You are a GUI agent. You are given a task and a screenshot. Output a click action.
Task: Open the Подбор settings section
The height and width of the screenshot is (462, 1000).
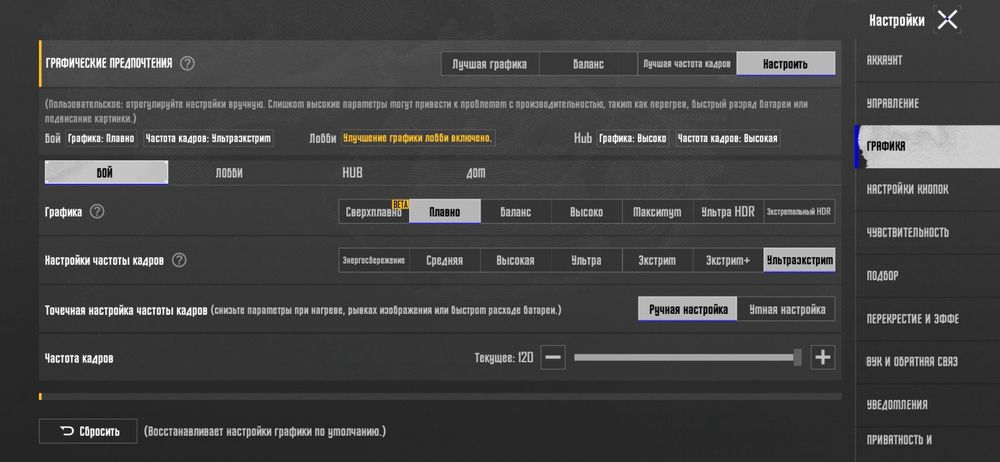[927, 276]
